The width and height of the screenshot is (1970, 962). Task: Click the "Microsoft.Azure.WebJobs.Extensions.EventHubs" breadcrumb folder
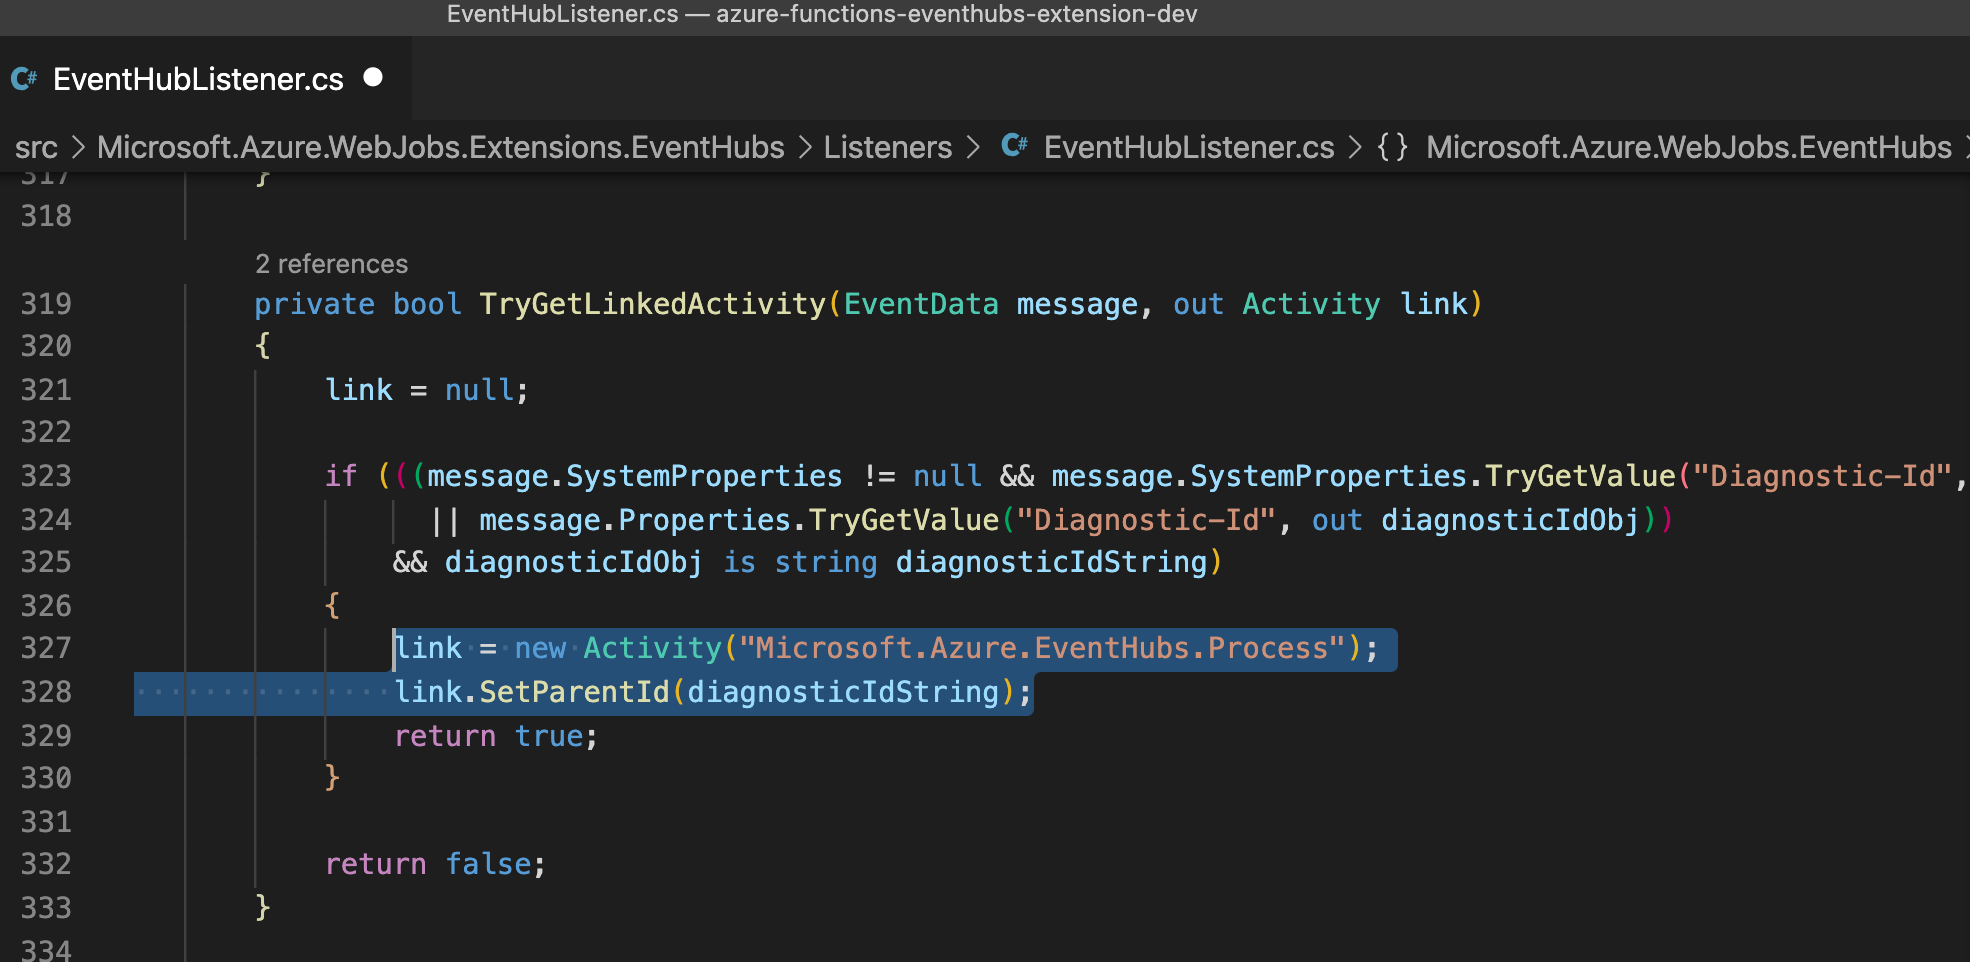coord(440,147)
